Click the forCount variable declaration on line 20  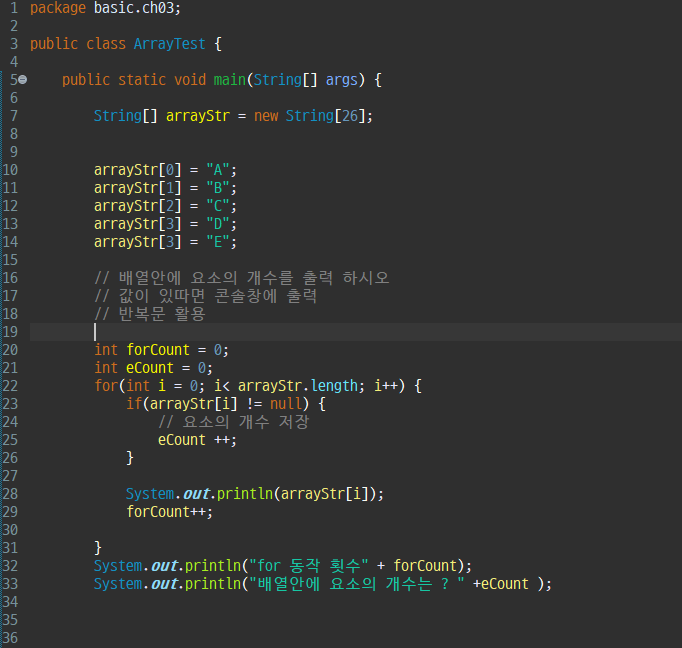click(158, 350)
